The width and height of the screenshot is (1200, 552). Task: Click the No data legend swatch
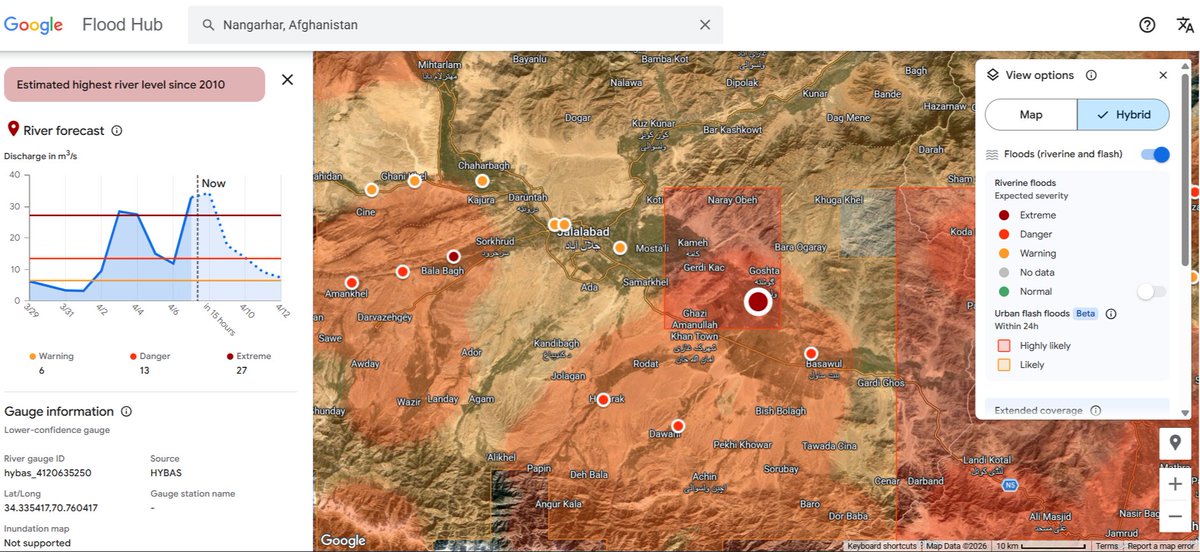pos(1004,272)
